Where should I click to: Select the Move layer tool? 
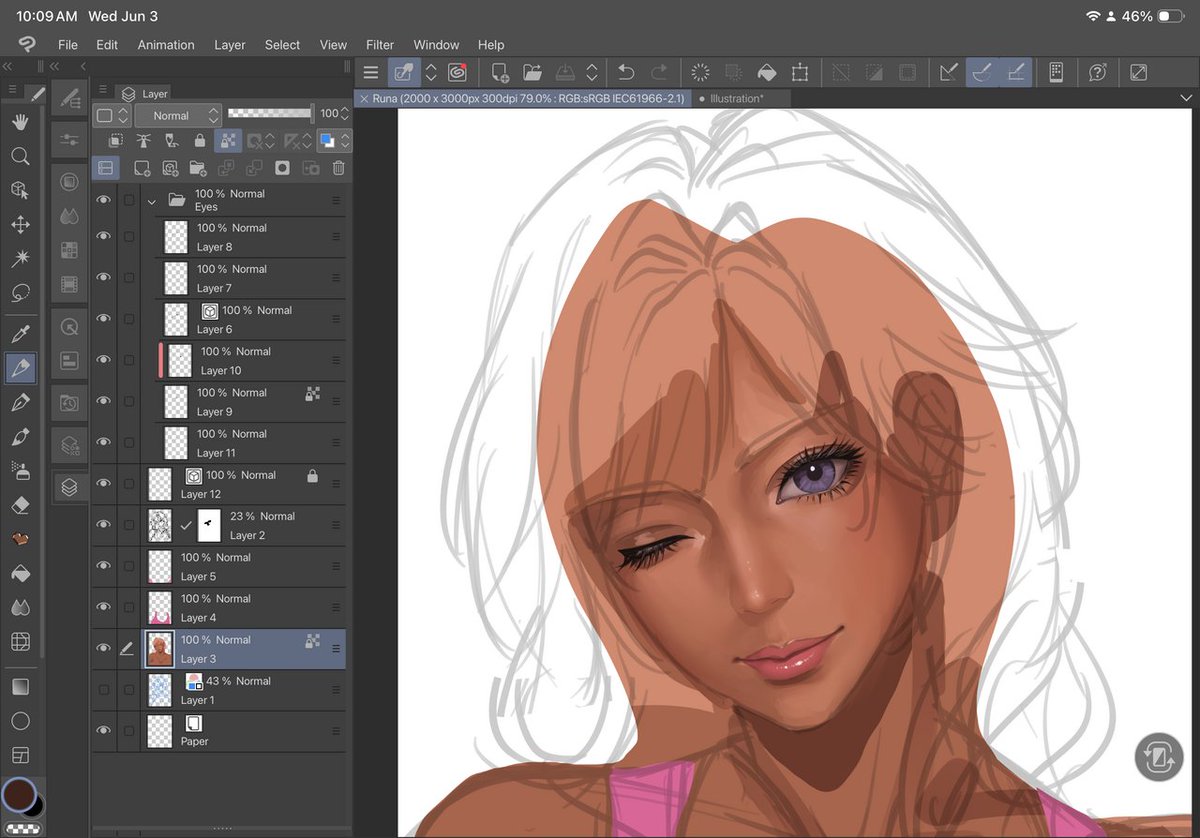pos(20,225)
